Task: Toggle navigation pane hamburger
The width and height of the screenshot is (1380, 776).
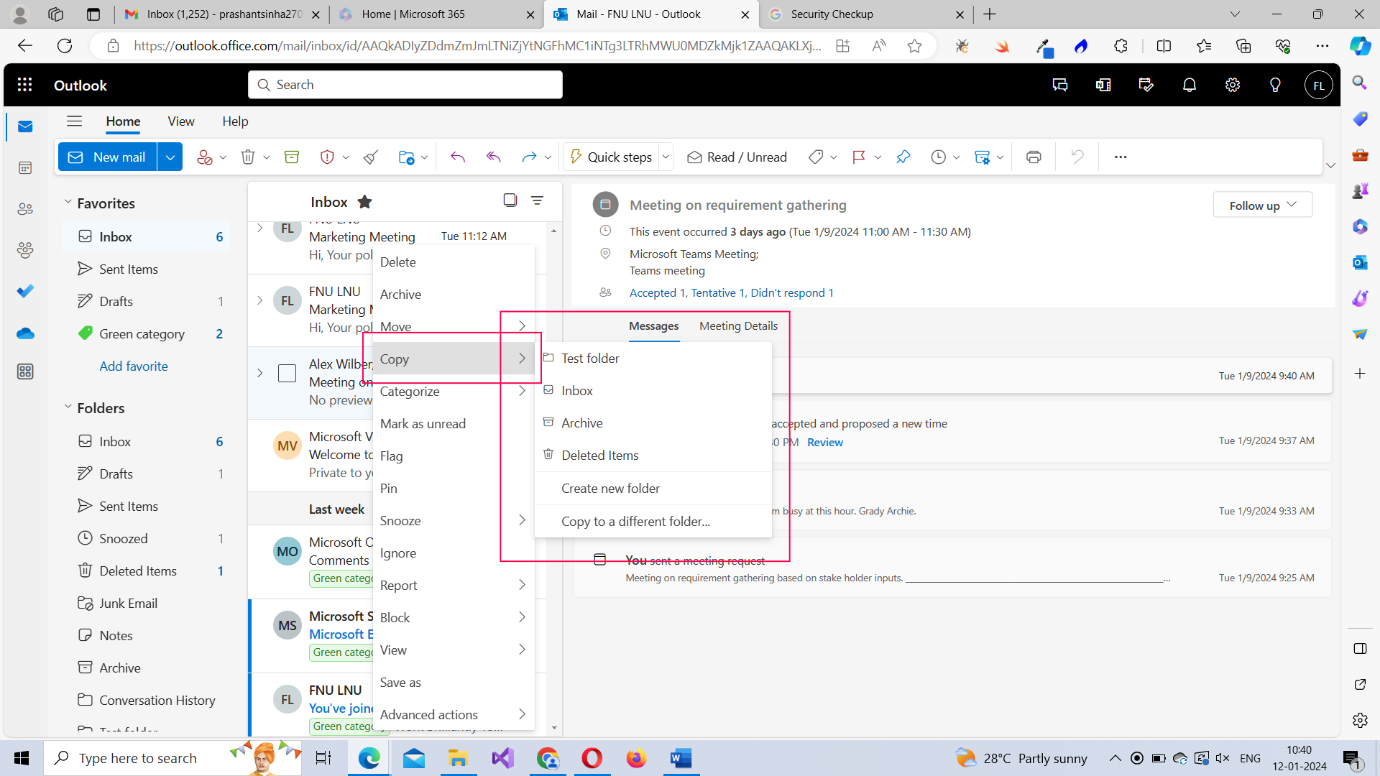Action: click(x=74, y=121)
